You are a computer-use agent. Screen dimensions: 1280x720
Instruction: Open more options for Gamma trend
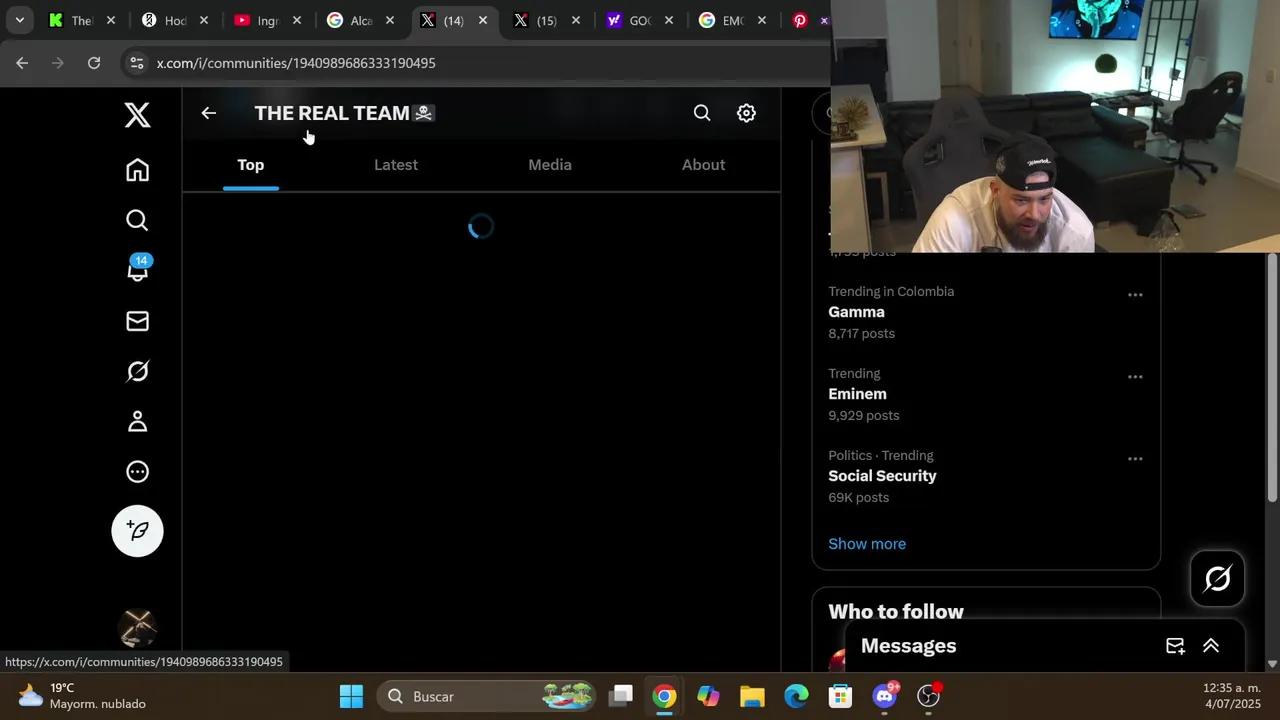pos(1135,295)
